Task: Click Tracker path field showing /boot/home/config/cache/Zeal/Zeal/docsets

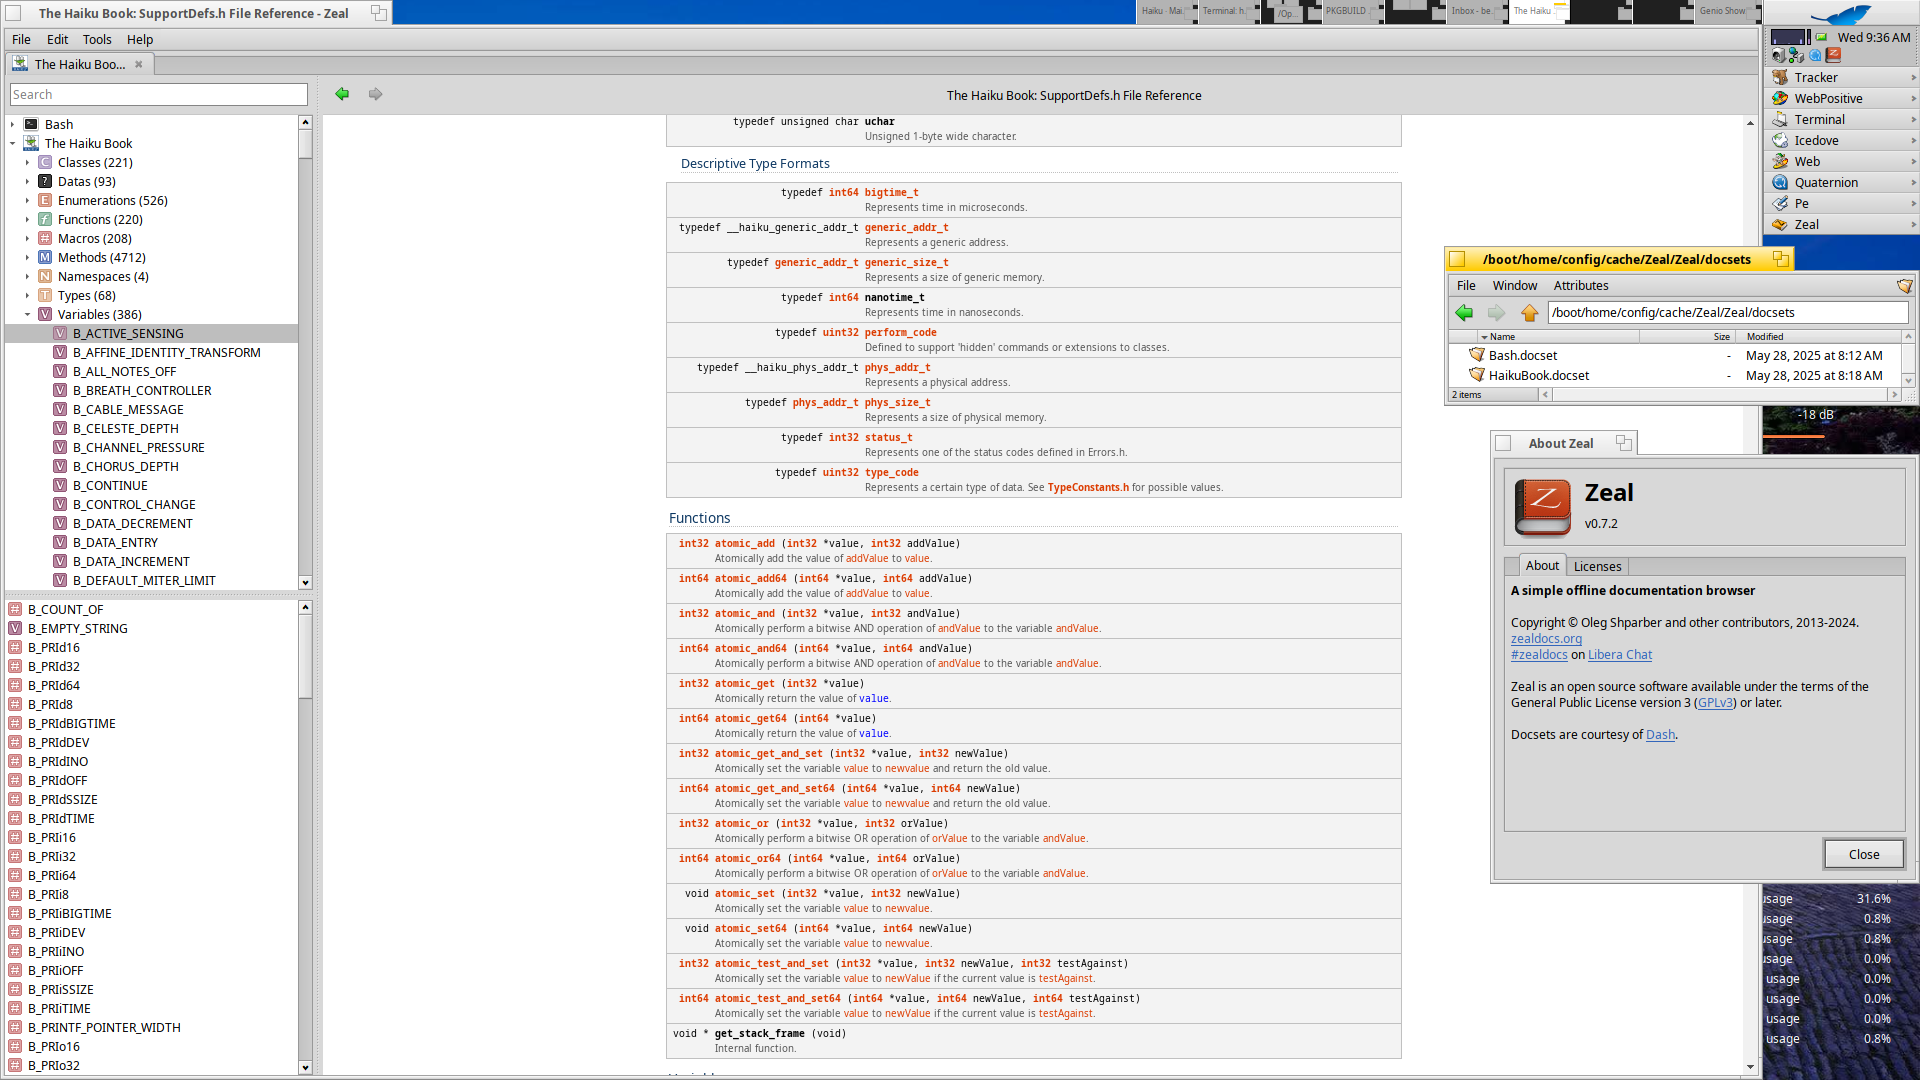Action: pyautogui.click(x=1728, y=313)
